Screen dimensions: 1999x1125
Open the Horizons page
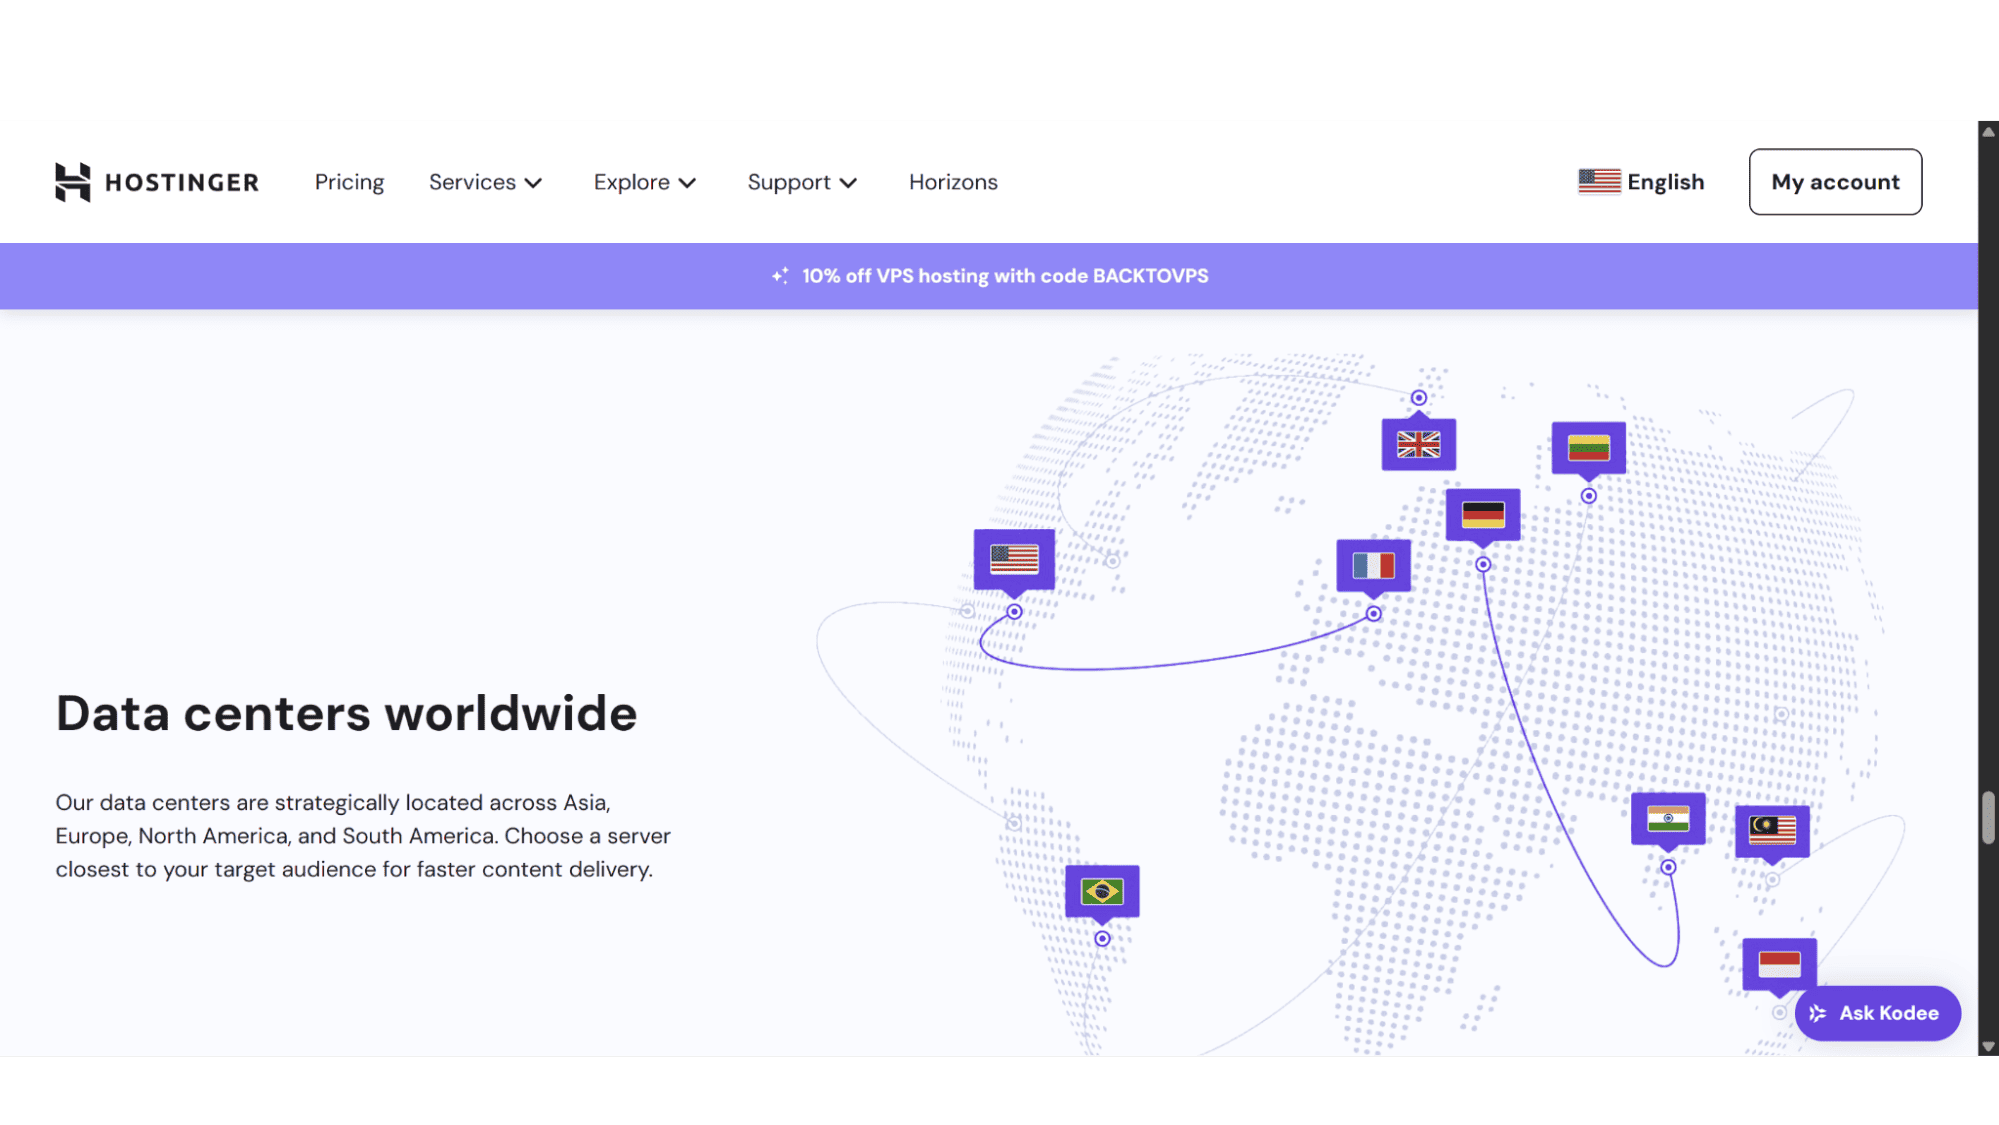pos(953,182)
